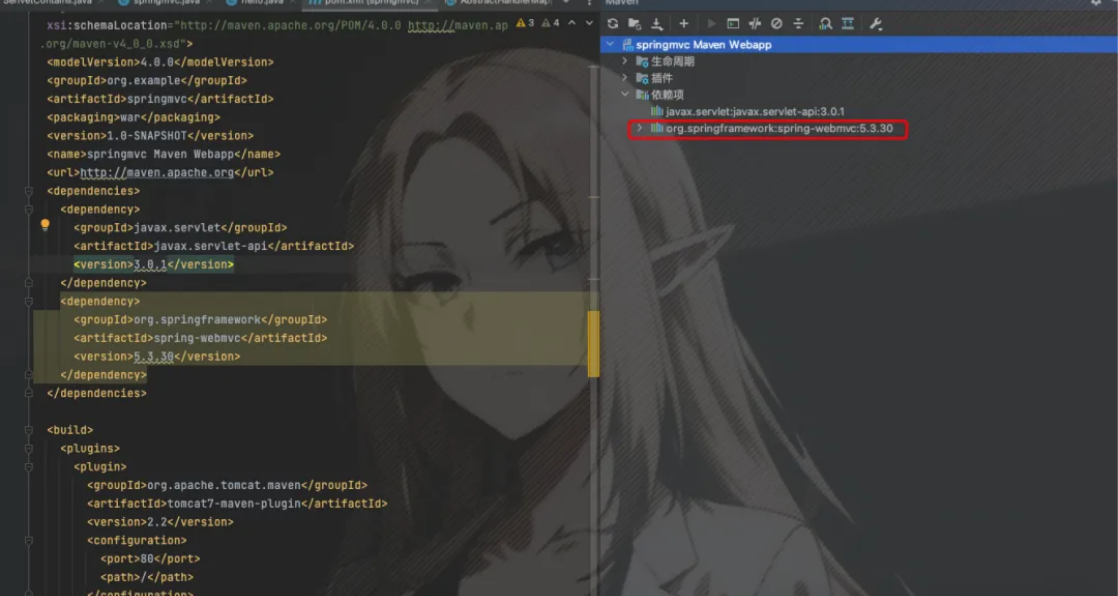Fold the <dependencies> block in gutter
1118x596 pixels.
[29, 191]
